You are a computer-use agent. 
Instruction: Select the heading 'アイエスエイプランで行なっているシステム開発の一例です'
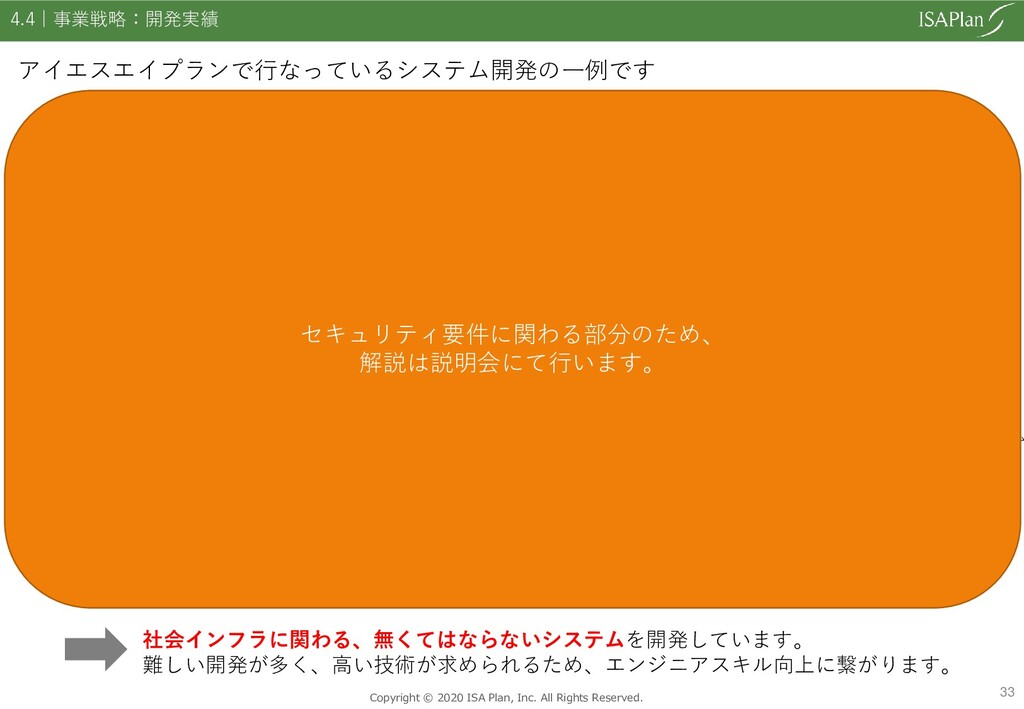(x=337, y=70)
